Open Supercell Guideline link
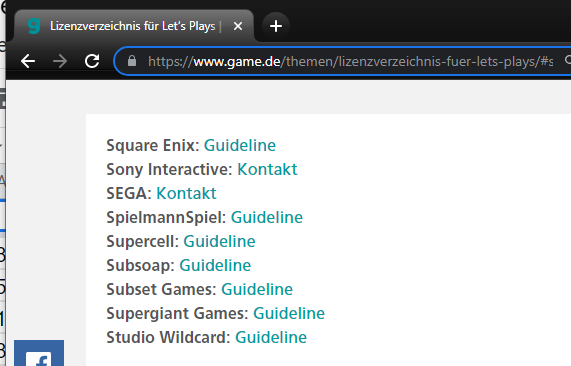 (x=219, y=241)
